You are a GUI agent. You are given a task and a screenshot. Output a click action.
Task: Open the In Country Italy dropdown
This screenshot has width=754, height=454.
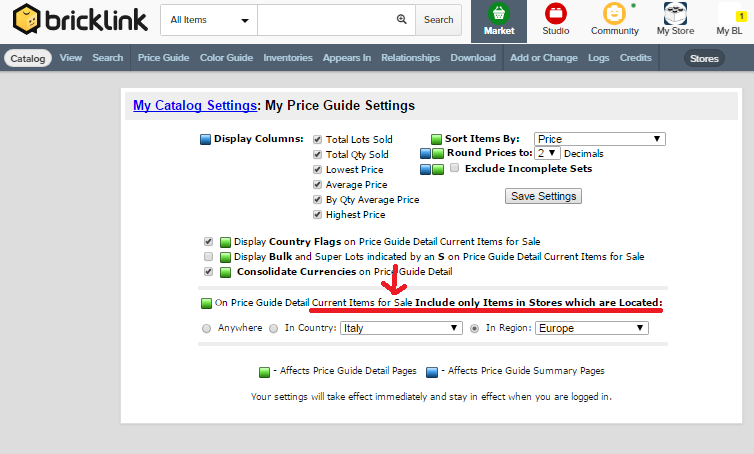(401, 328)
